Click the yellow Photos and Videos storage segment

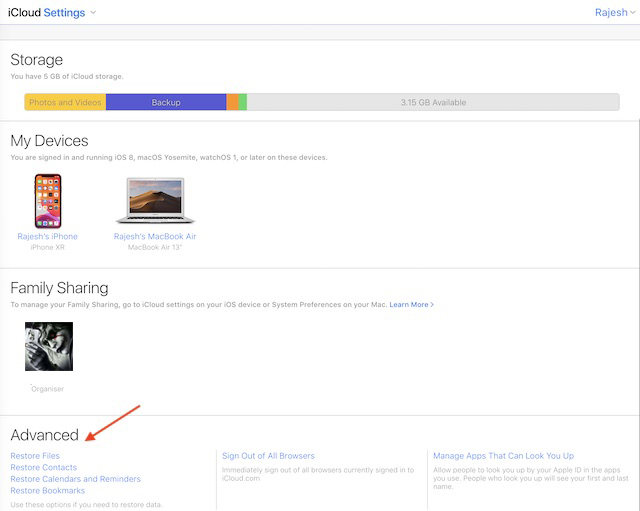click(65, 102)
